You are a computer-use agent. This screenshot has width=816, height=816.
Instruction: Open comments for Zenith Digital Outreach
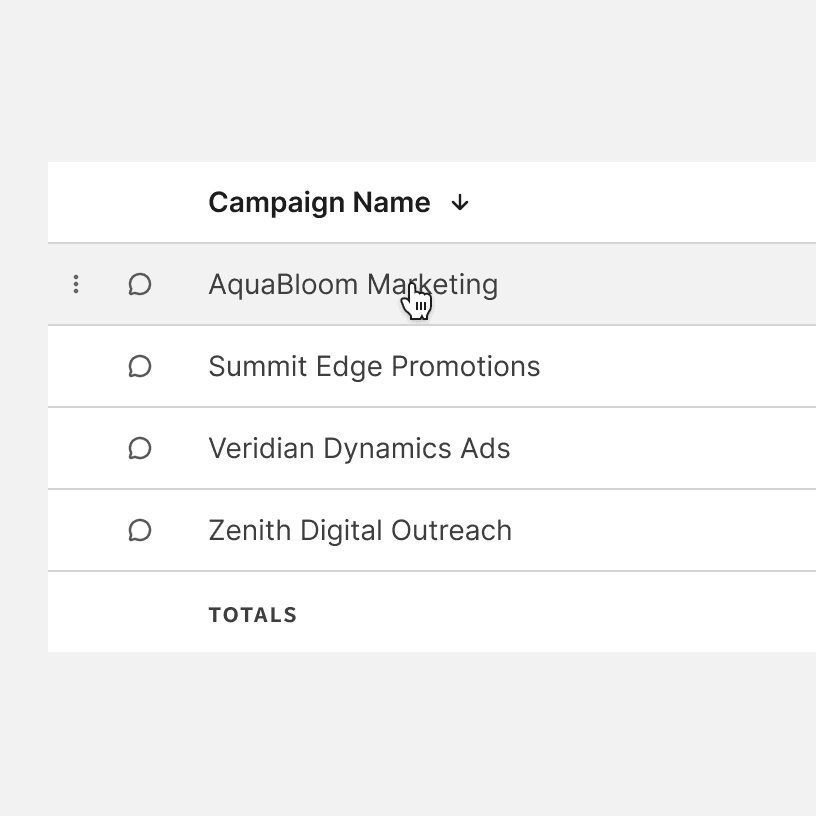[140, 531]
